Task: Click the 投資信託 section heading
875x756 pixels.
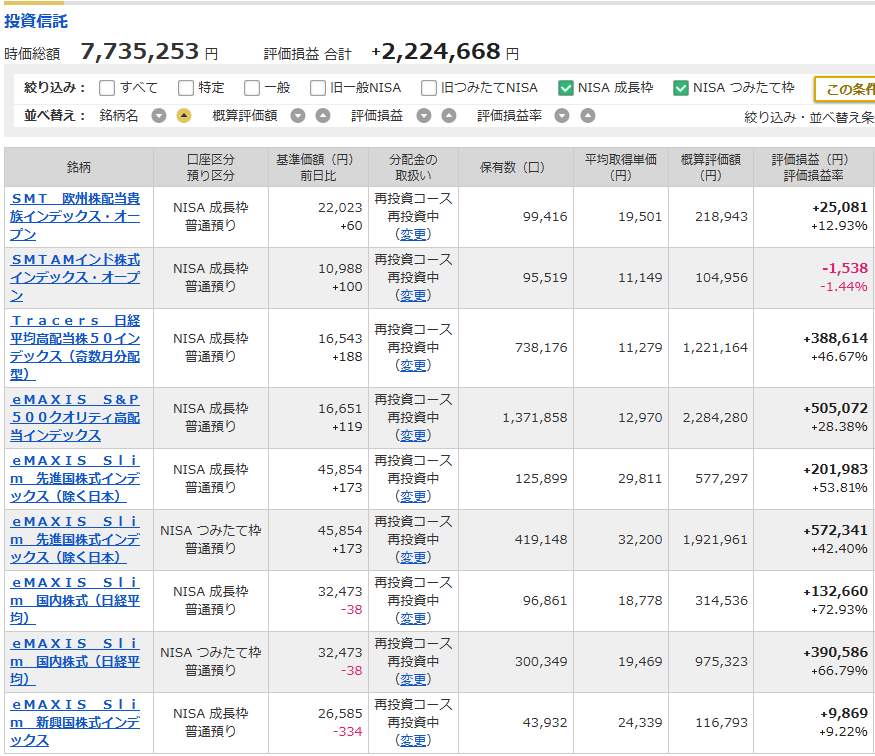Action: pos(36,21)
